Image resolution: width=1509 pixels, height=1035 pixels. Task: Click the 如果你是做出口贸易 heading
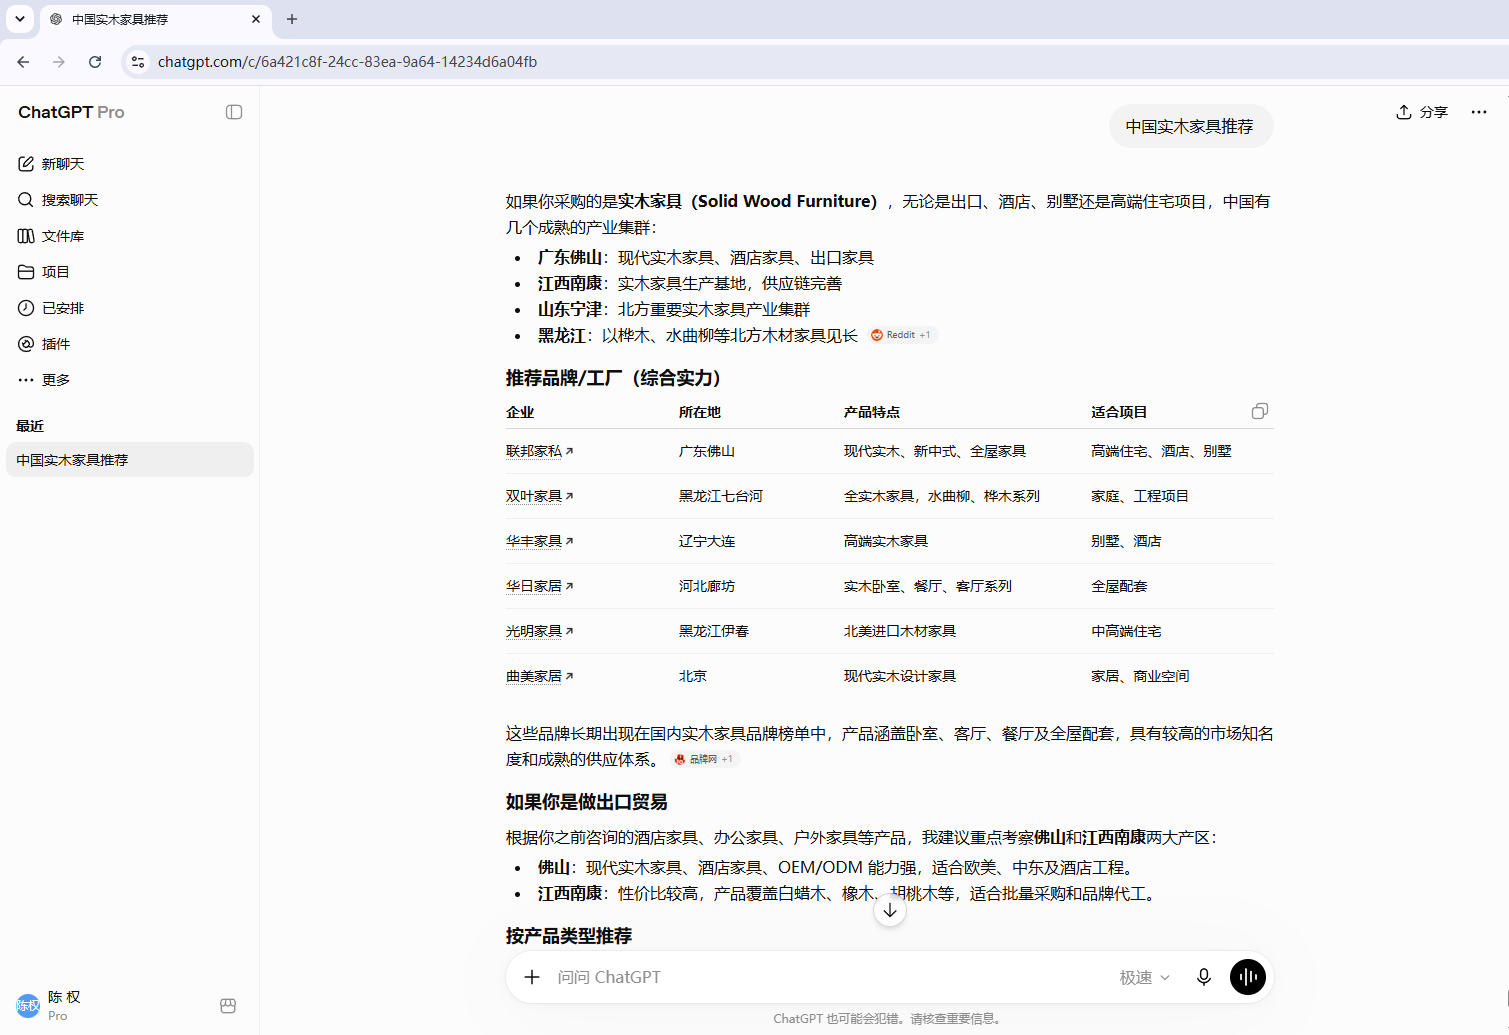[587, 802]
